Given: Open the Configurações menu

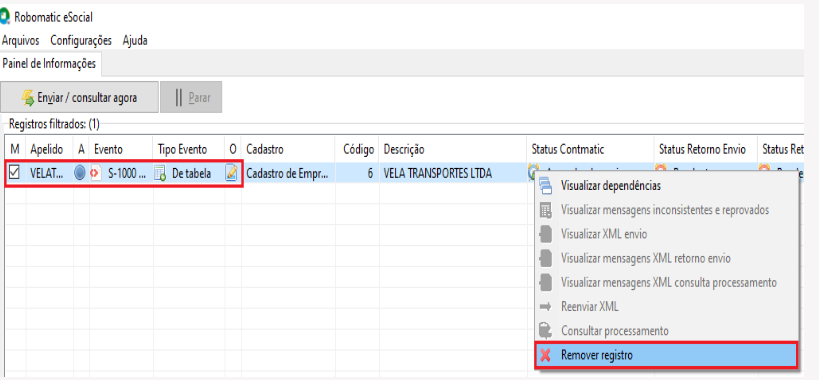Looking at the screenshot, I should pos(81,40).
